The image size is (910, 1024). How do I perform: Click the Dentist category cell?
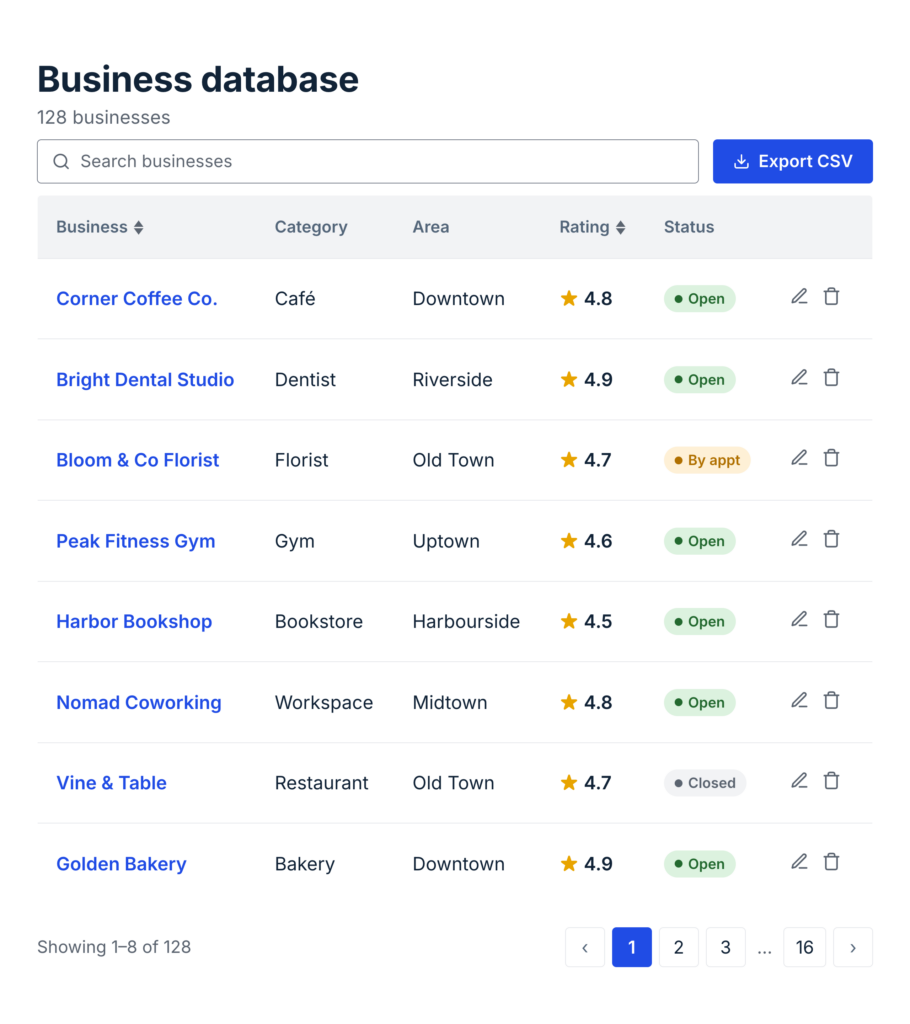pyautogui.click(x=305, y=379)
